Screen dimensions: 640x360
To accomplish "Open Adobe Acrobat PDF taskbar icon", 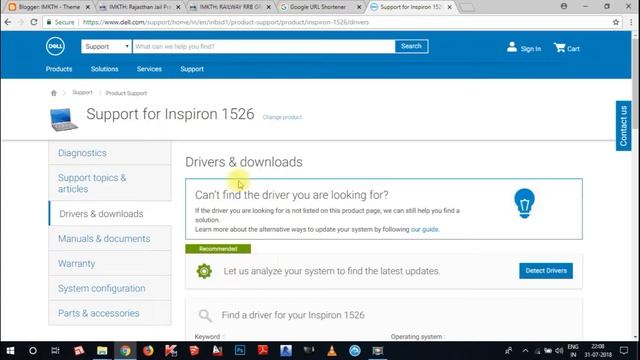I will pyautogui.click(x=263, y=351).
